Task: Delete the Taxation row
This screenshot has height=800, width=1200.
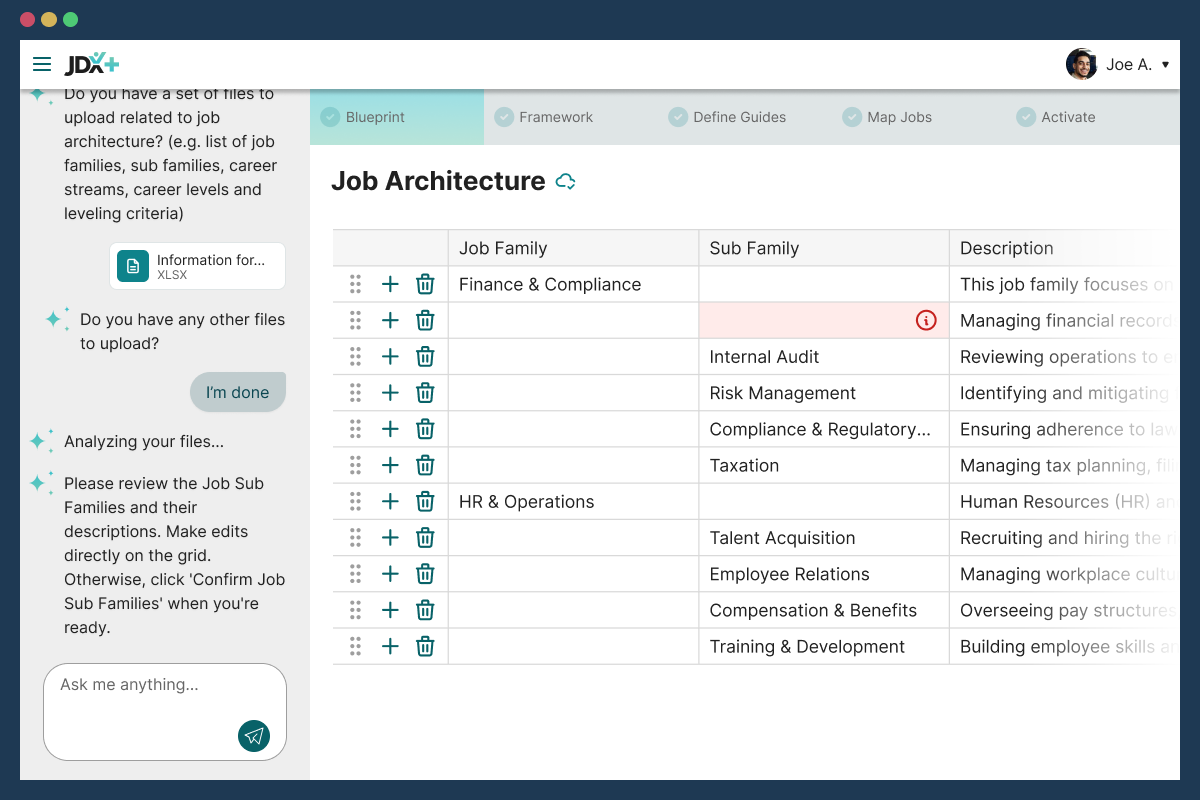Action: 425,465
